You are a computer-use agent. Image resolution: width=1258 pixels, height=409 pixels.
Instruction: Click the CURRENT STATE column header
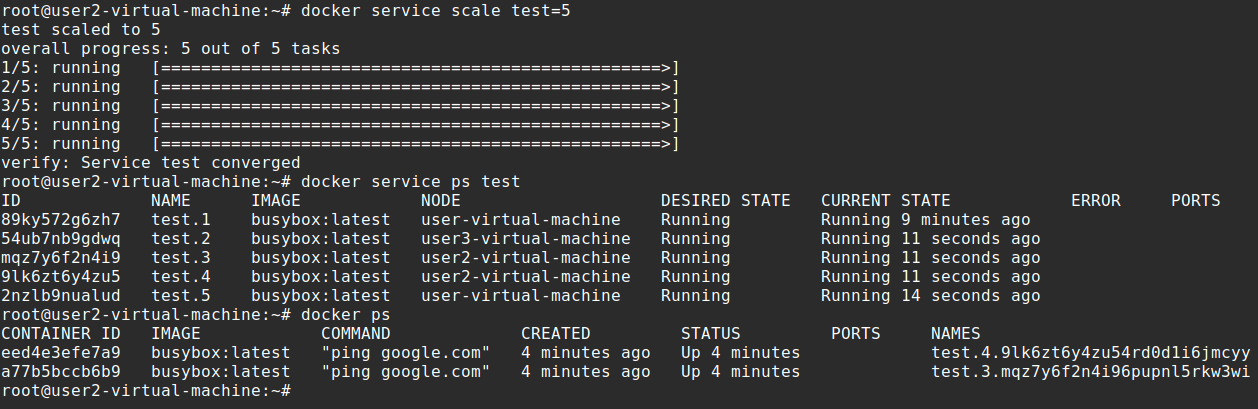[885, 201]
